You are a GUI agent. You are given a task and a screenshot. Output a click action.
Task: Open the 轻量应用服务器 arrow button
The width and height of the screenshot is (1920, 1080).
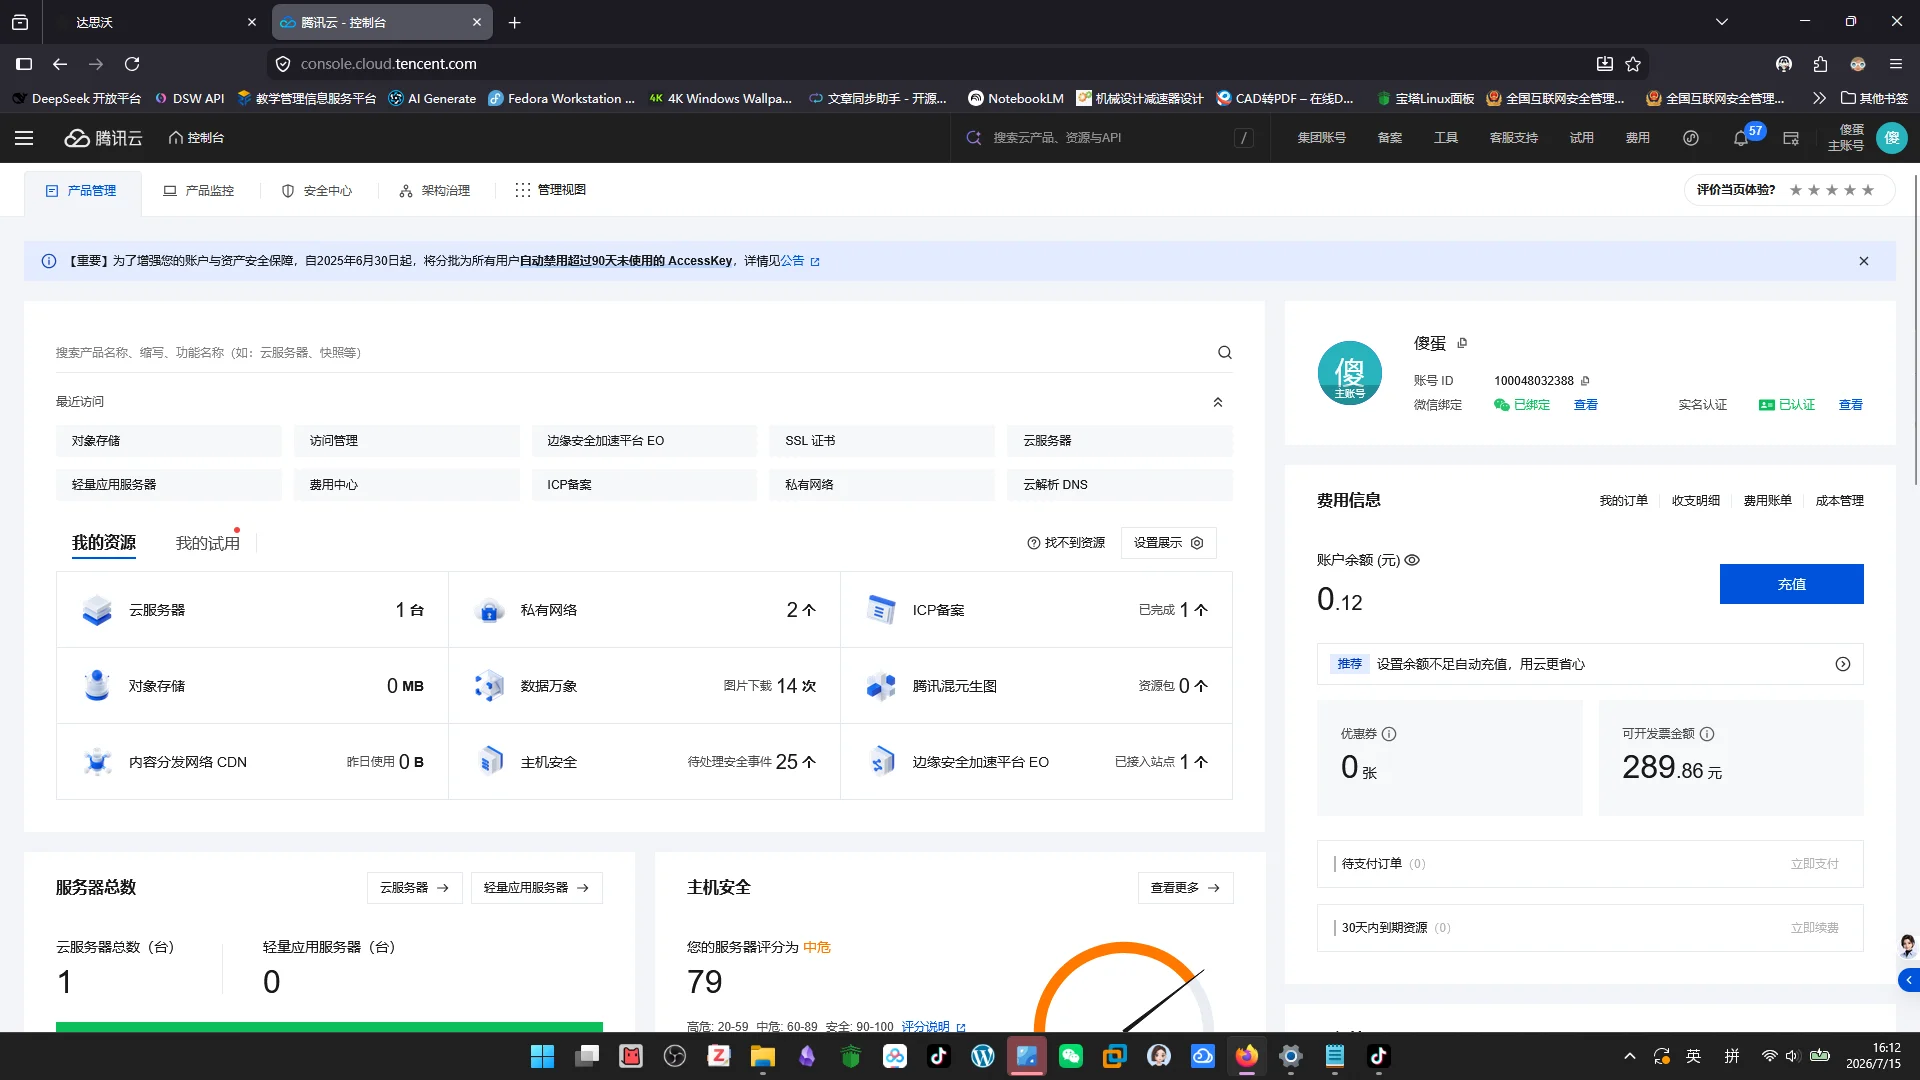pyautogui.click(x=537, y=888)
